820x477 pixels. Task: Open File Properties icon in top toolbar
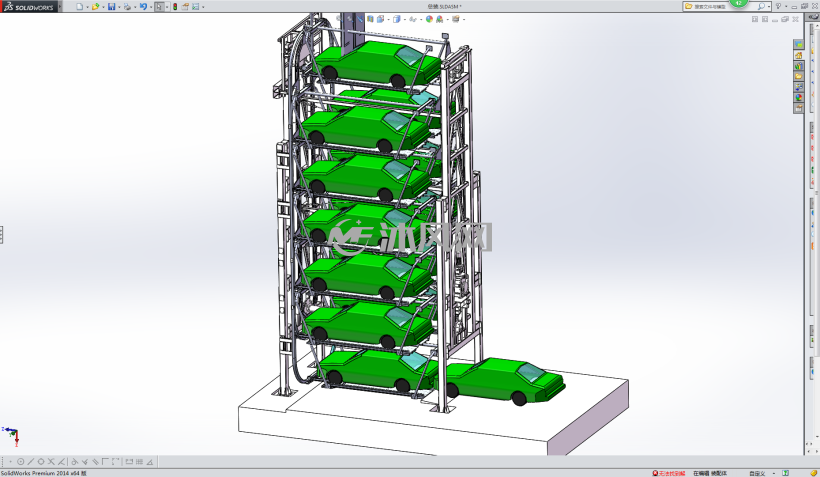[185, 7]
